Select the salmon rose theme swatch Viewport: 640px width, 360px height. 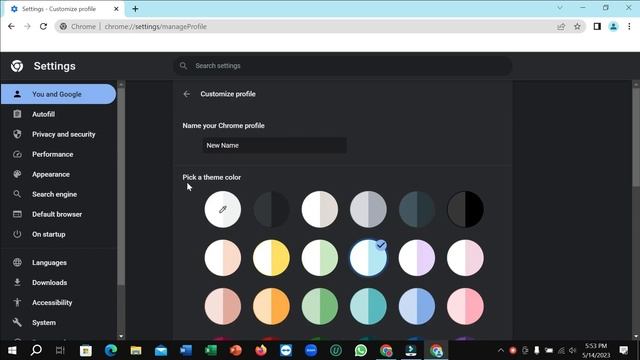tap(222, 307)
